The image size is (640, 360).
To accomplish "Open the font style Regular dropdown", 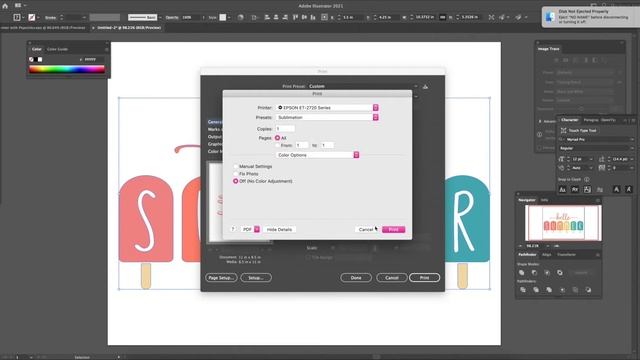I will 596,148.
